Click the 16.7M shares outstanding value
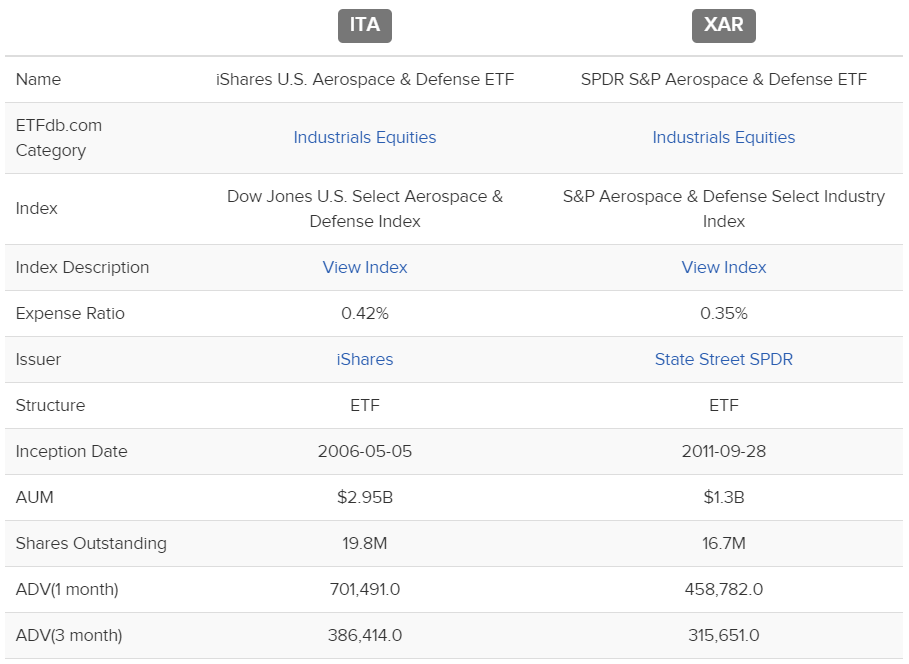Screen dimensions: 909x664 (723, 543)
